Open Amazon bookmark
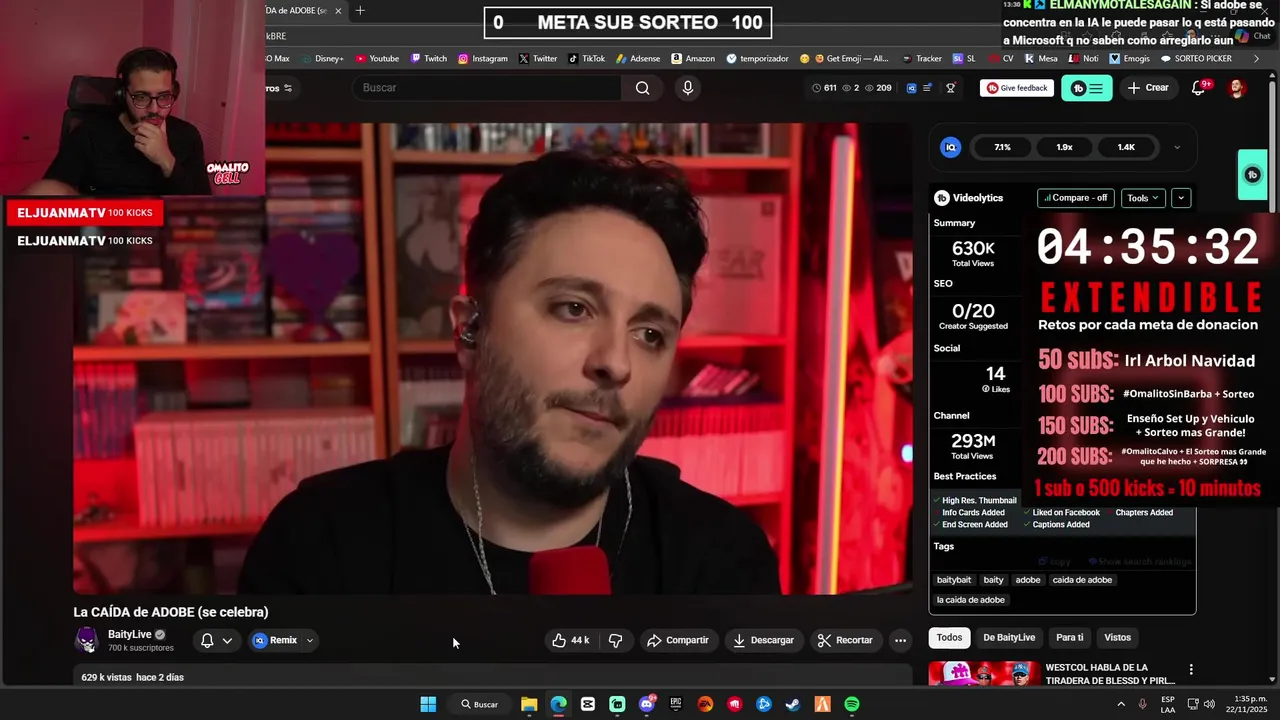1280x720 pixels. (693, 59)
